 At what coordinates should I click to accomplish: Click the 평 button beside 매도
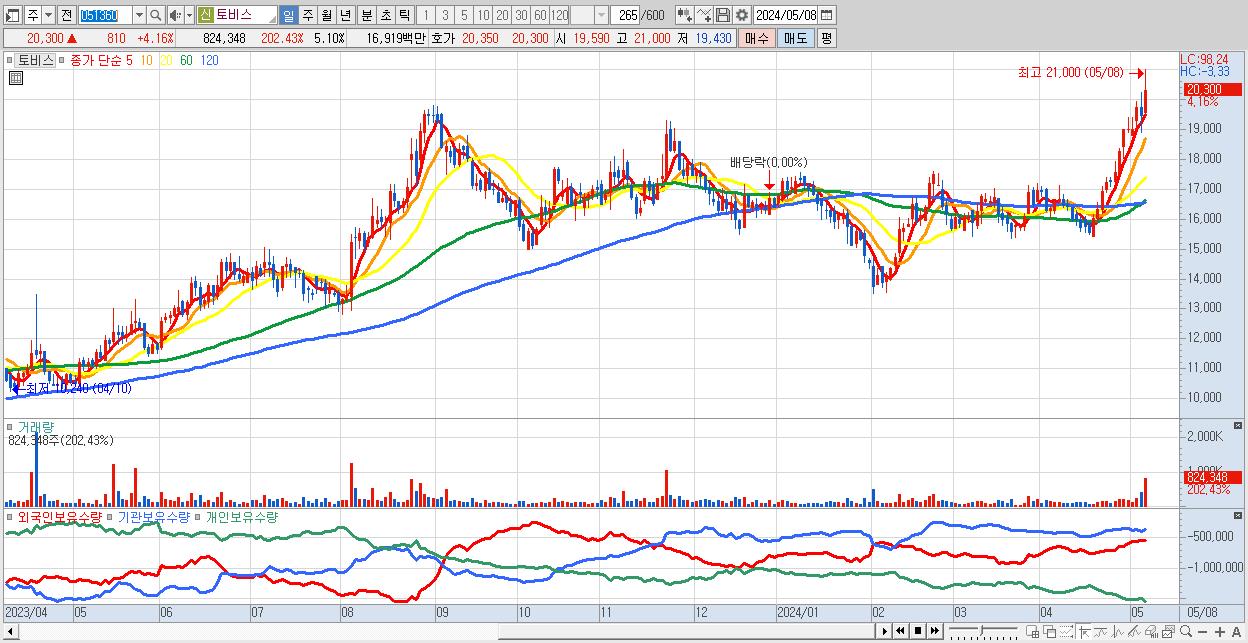[826, 38]
